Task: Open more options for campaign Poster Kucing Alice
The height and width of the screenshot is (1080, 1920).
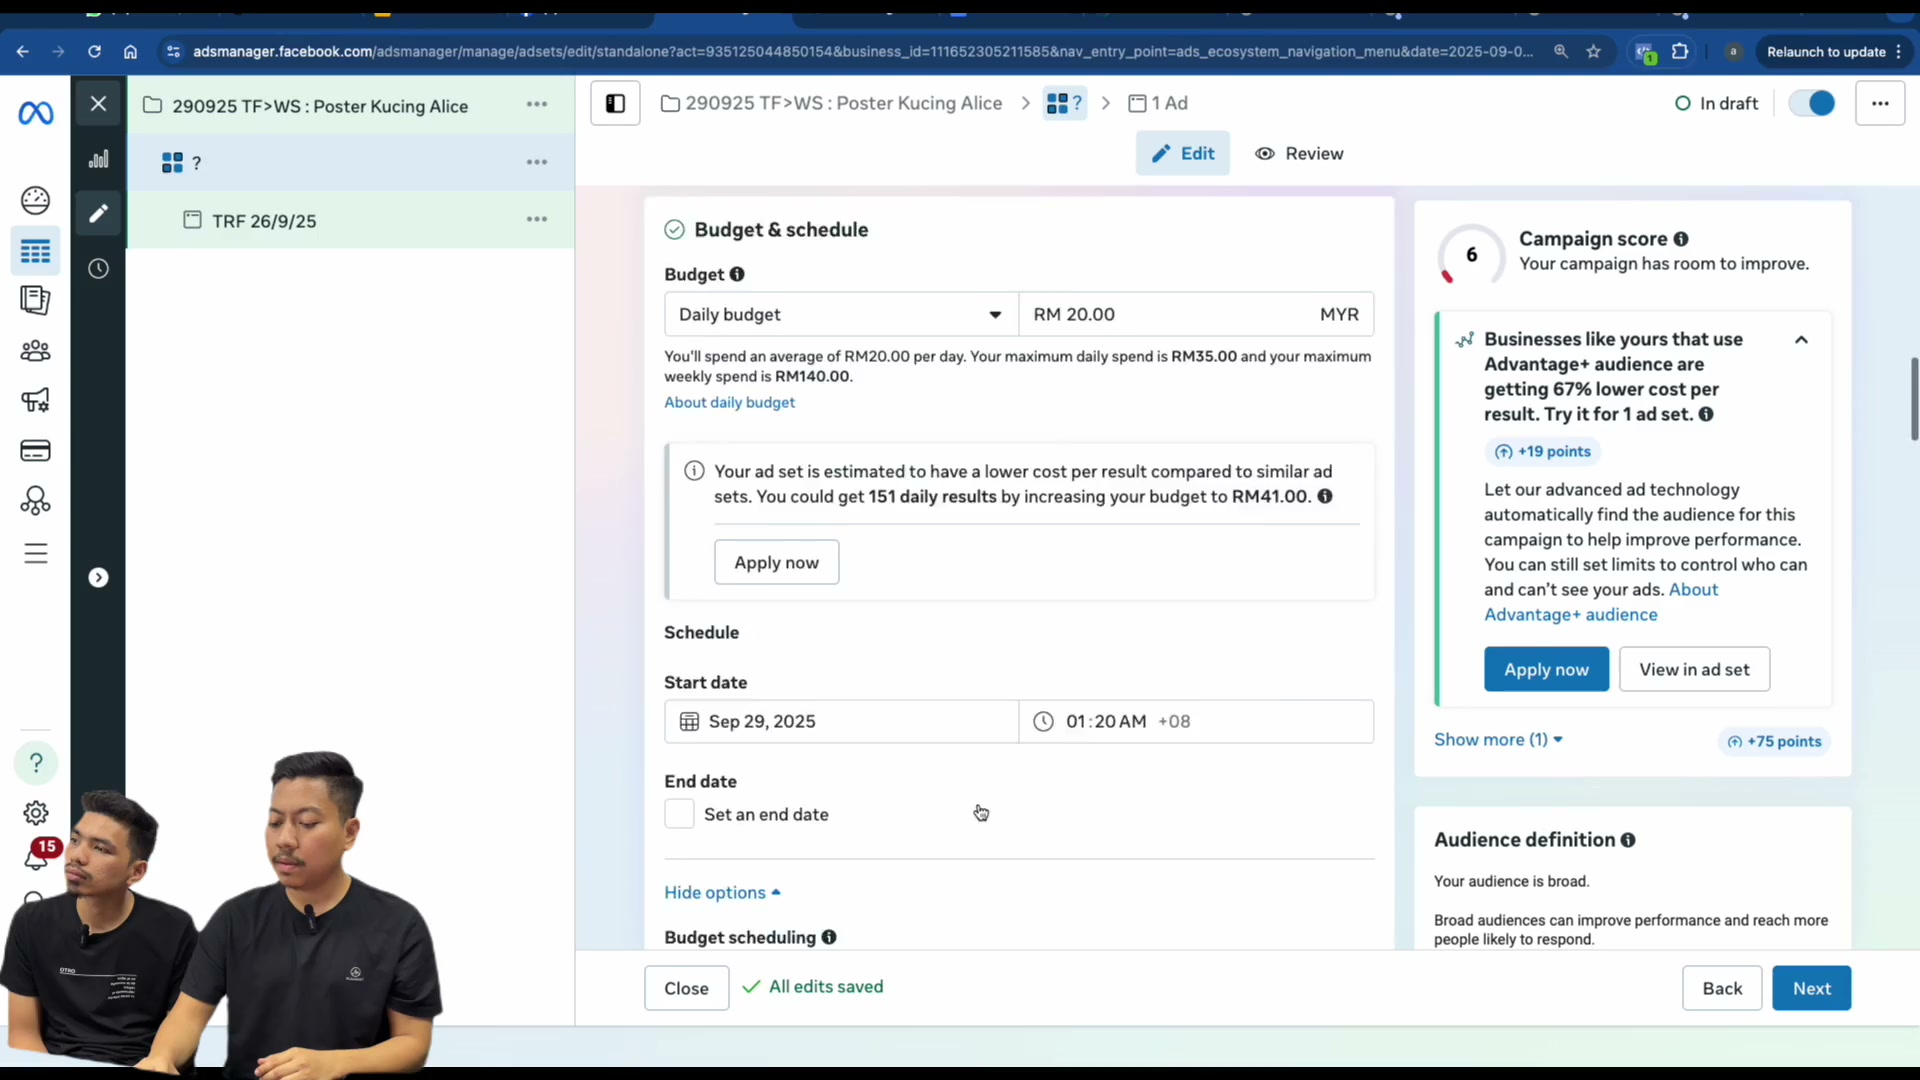Action: click(x=537, y=104)
